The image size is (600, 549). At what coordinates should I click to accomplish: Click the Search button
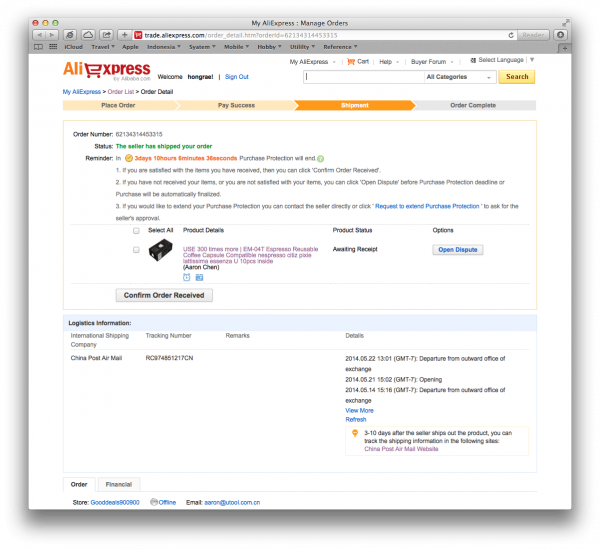tap(517, 77)
